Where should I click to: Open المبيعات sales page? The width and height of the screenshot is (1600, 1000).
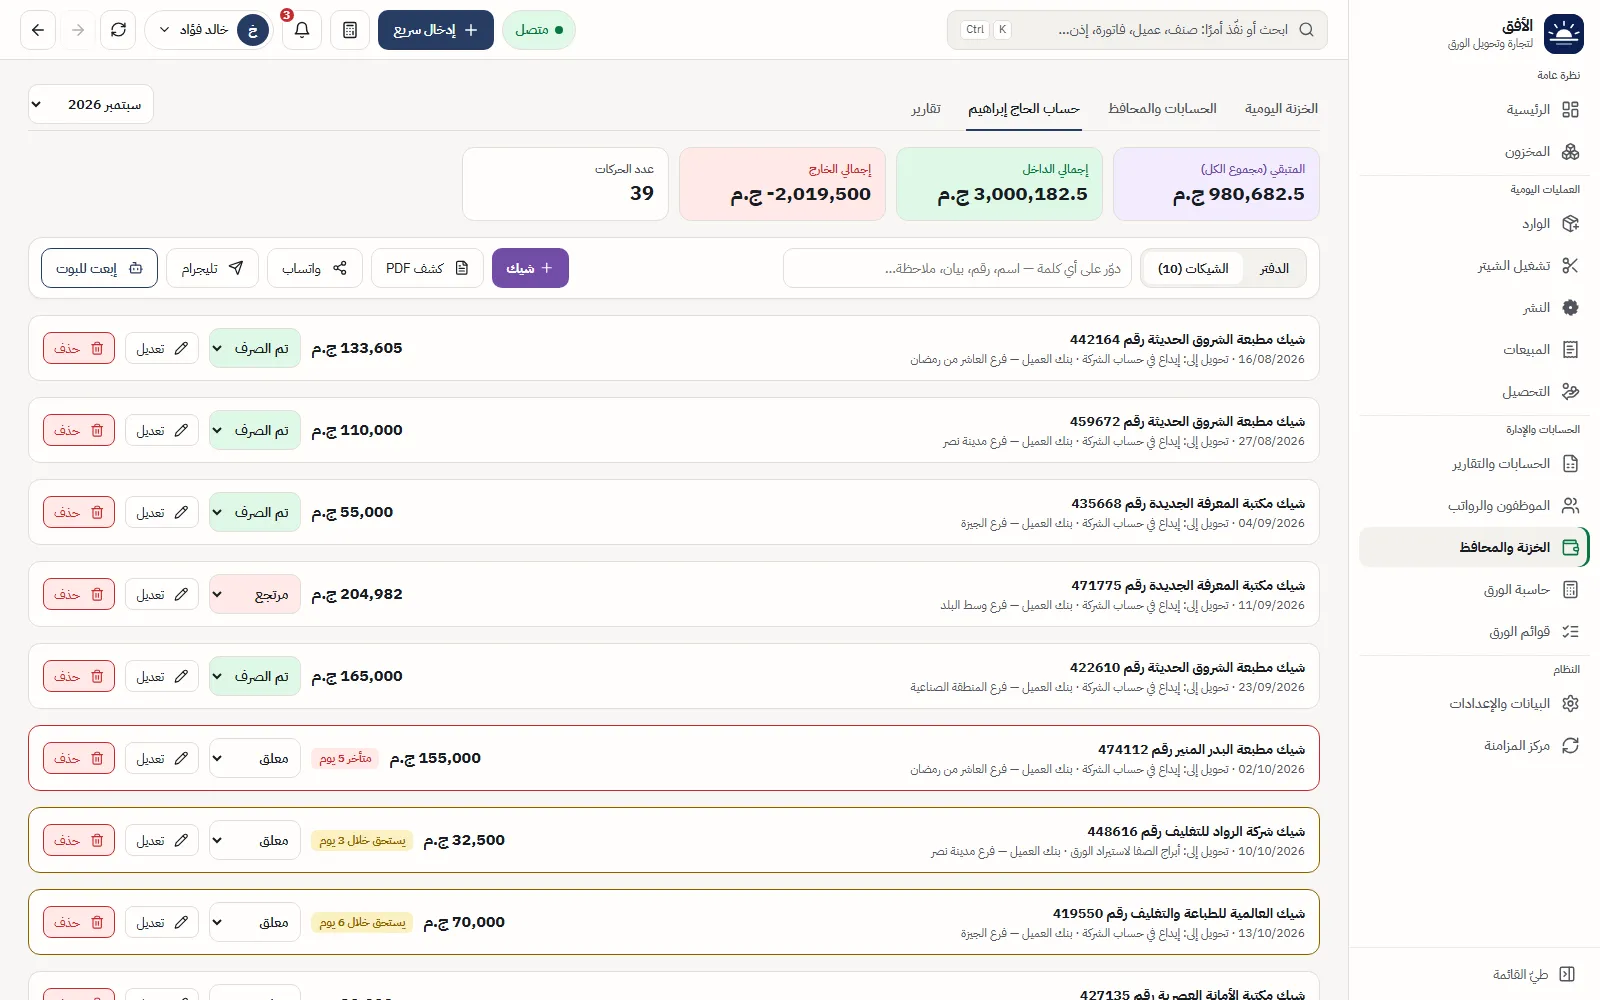point(1474,350)
